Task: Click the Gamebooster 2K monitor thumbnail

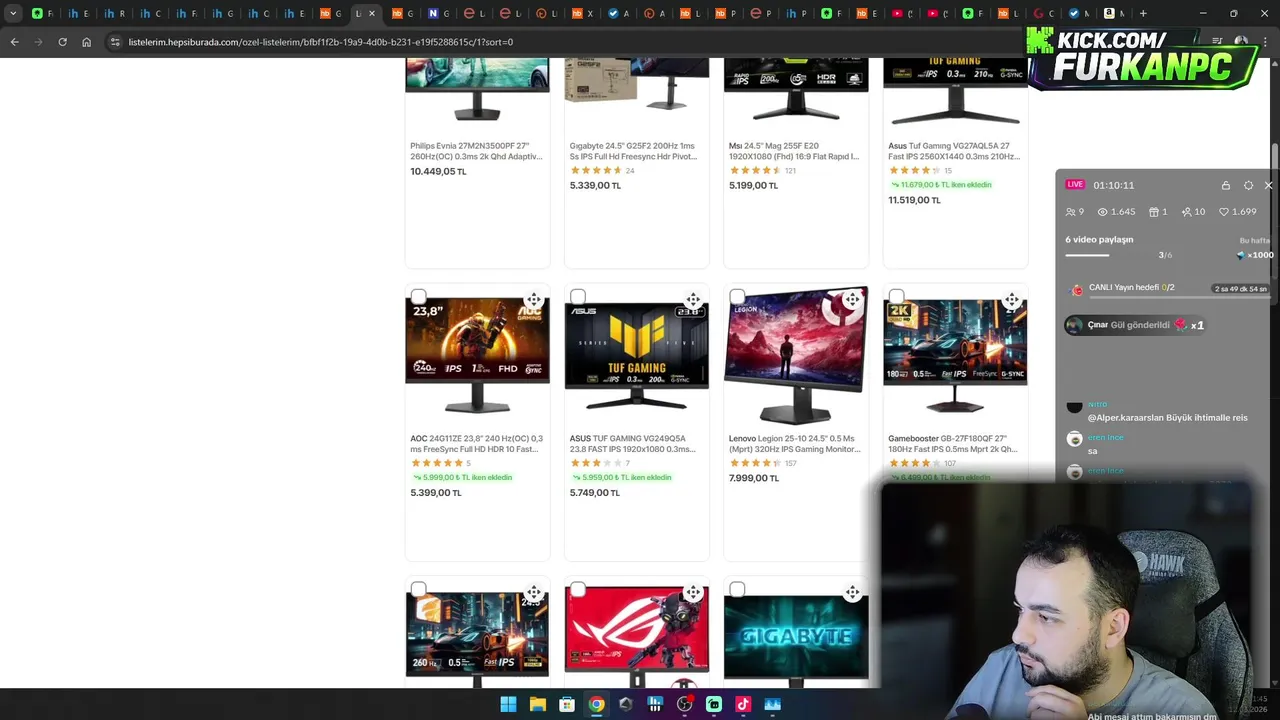Action: 955,354
